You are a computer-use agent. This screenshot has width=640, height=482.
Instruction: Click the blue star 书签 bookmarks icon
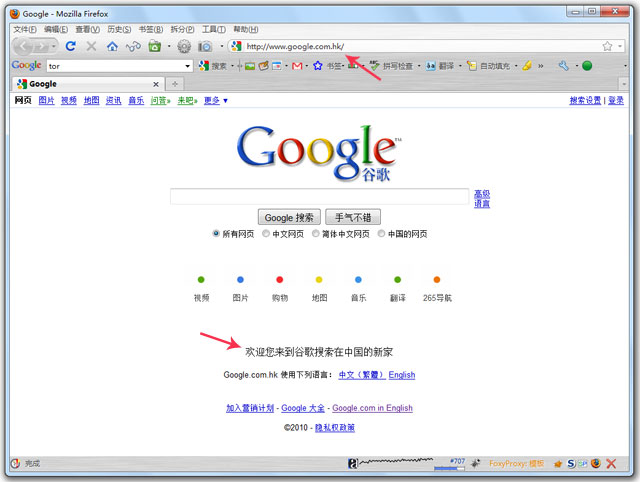click(318, 66)
